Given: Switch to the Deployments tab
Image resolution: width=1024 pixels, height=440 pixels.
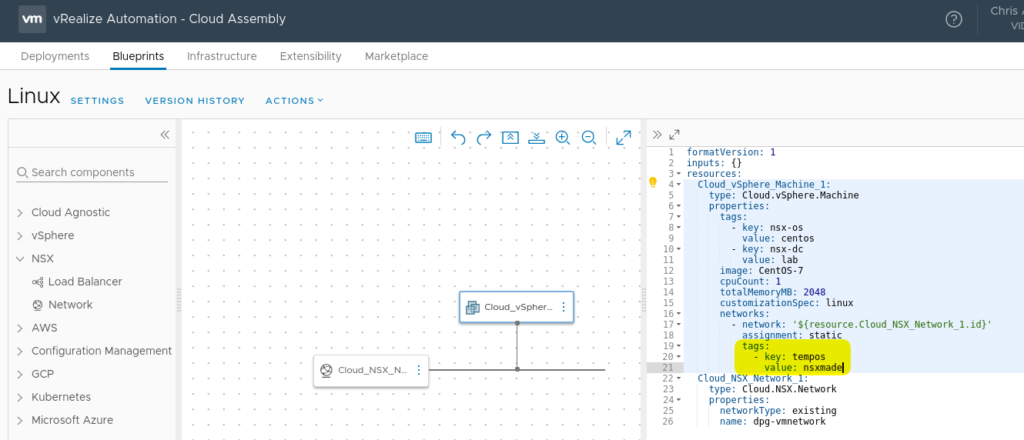Looking at the screenshot, I should point(55,56).
